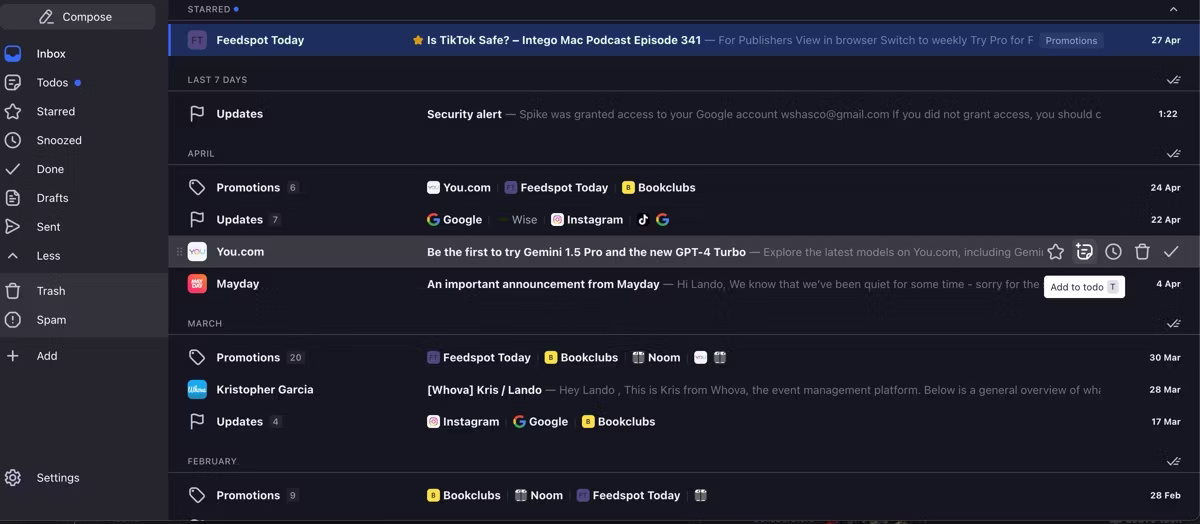Click Add in the sidebar

(x=47, y=356)
